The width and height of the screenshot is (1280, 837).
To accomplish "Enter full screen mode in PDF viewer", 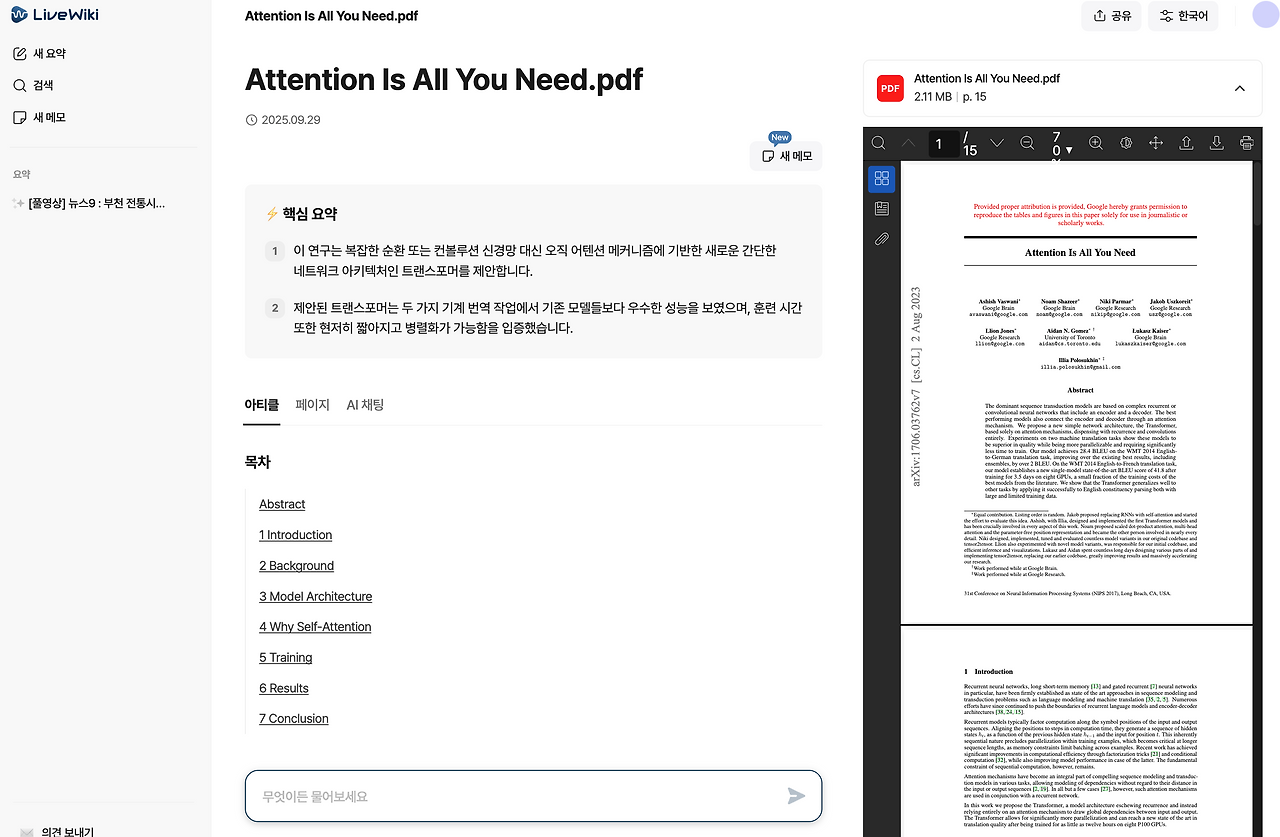I will [x=1156, y=143].
